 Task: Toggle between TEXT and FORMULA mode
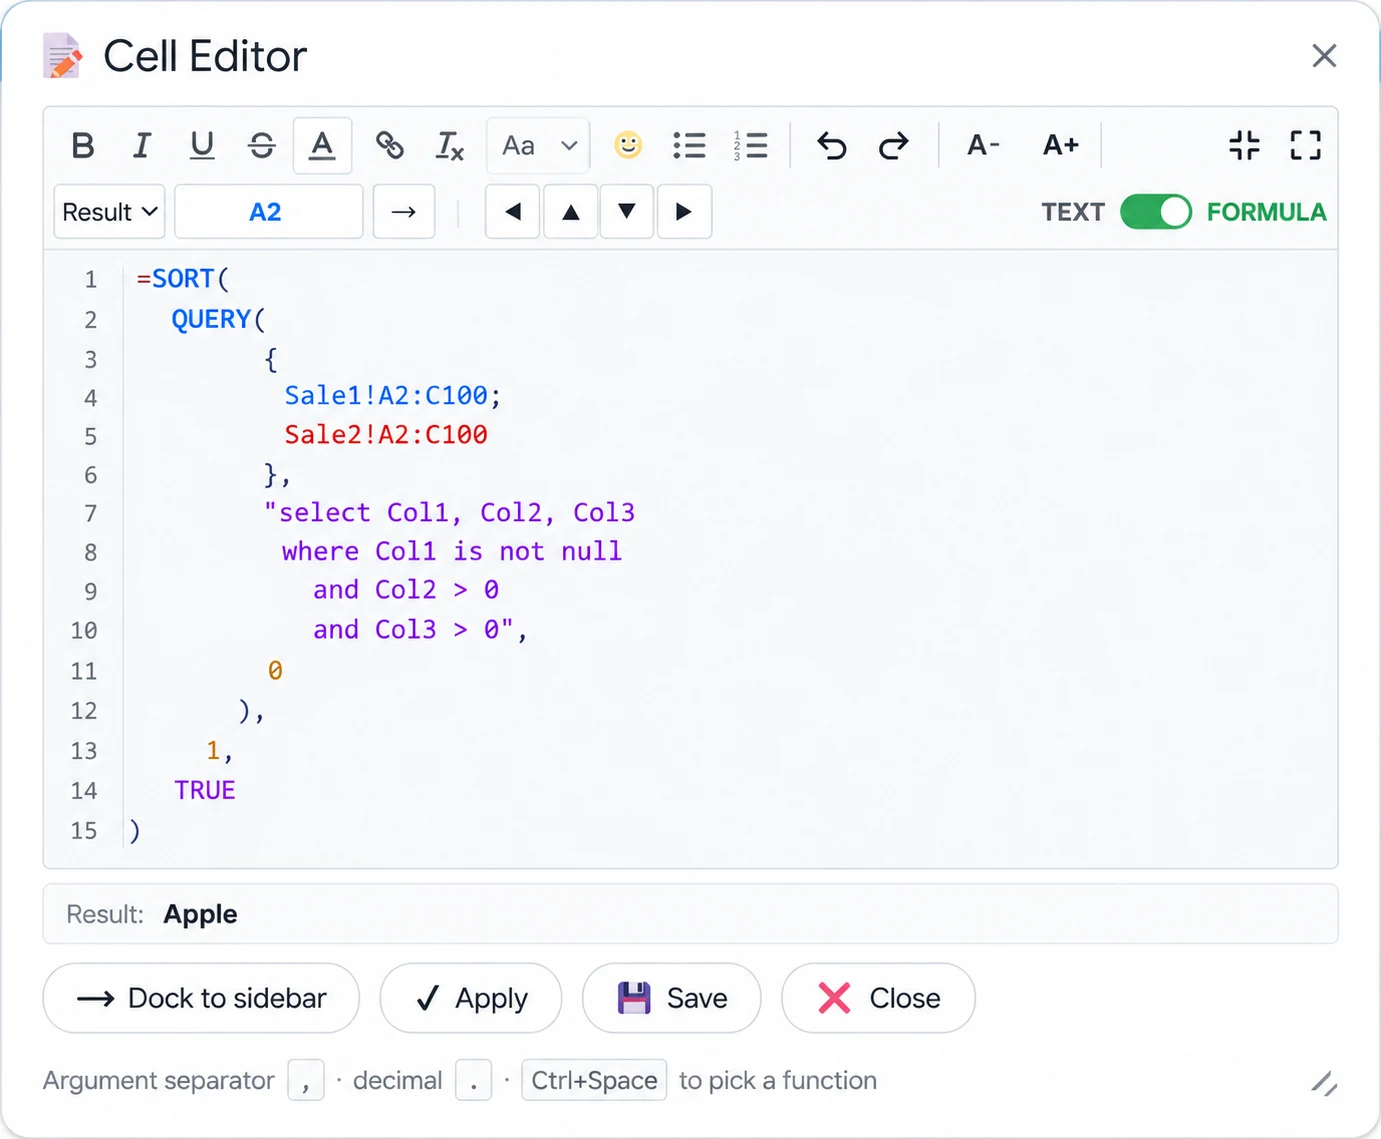click(x=1156, y=212)
